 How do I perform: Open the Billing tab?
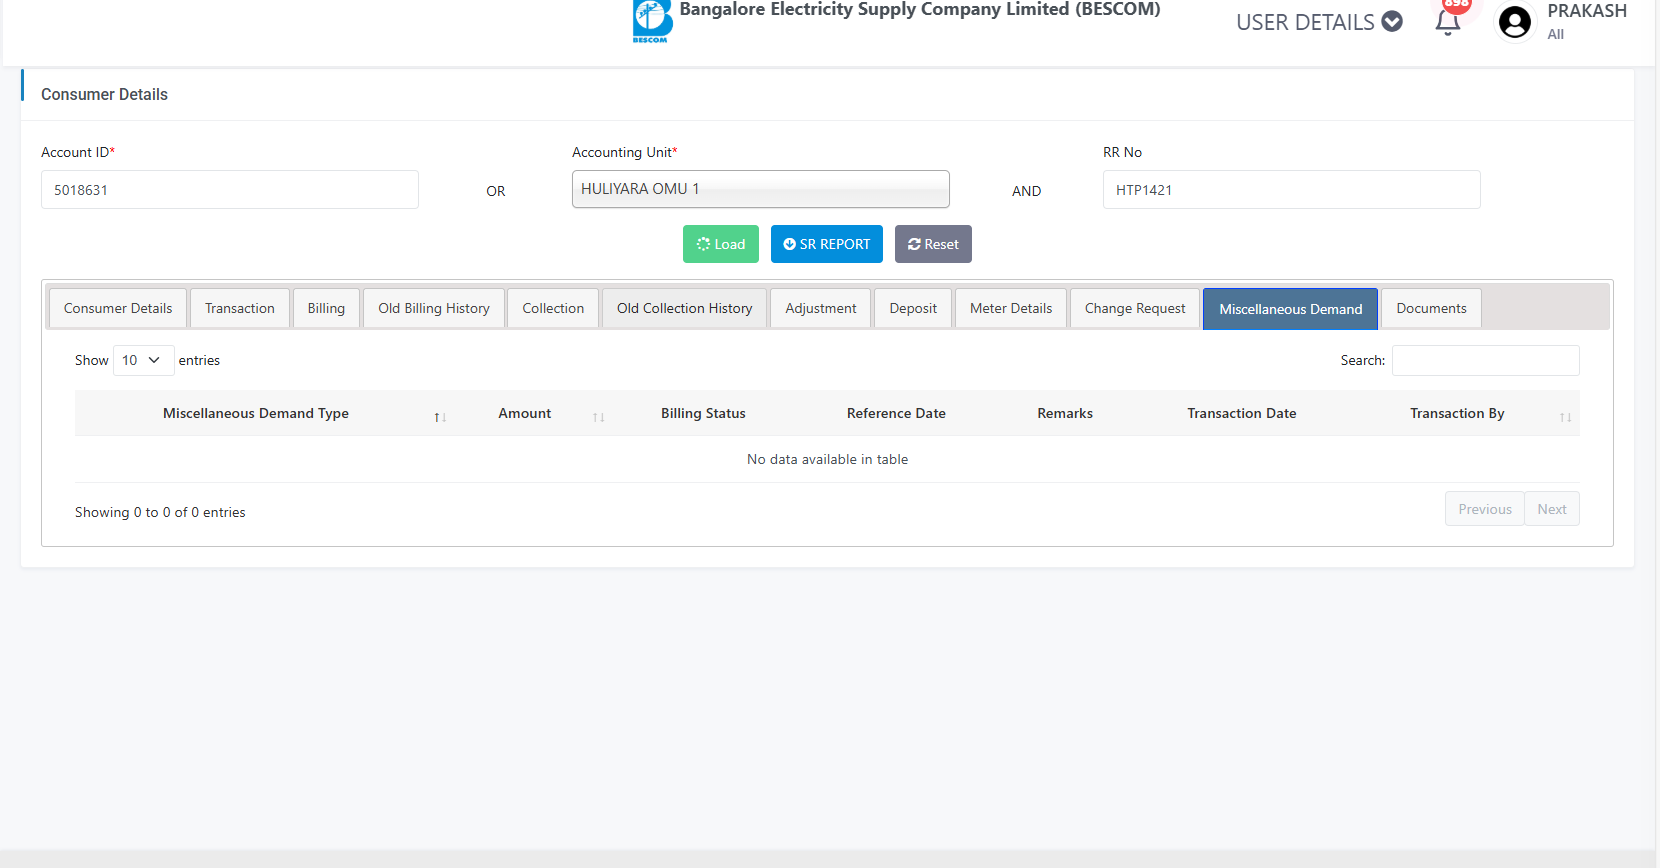click(x=326, y=308)
